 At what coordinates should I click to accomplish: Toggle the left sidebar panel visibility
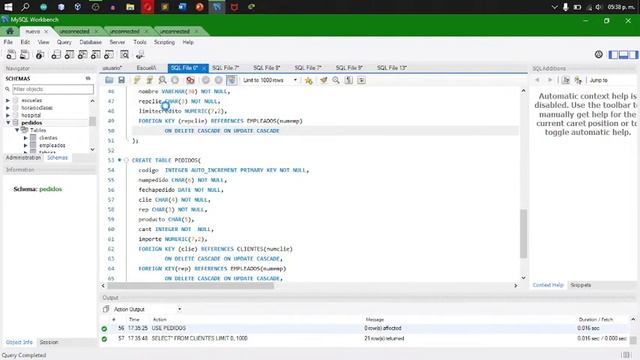[613, 54]
